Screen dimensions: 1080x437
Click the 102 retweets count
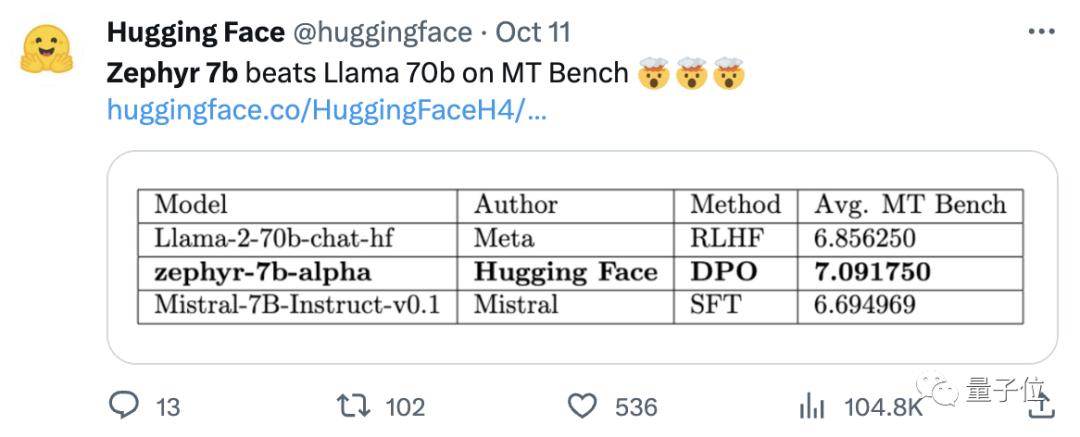(405, 407)
